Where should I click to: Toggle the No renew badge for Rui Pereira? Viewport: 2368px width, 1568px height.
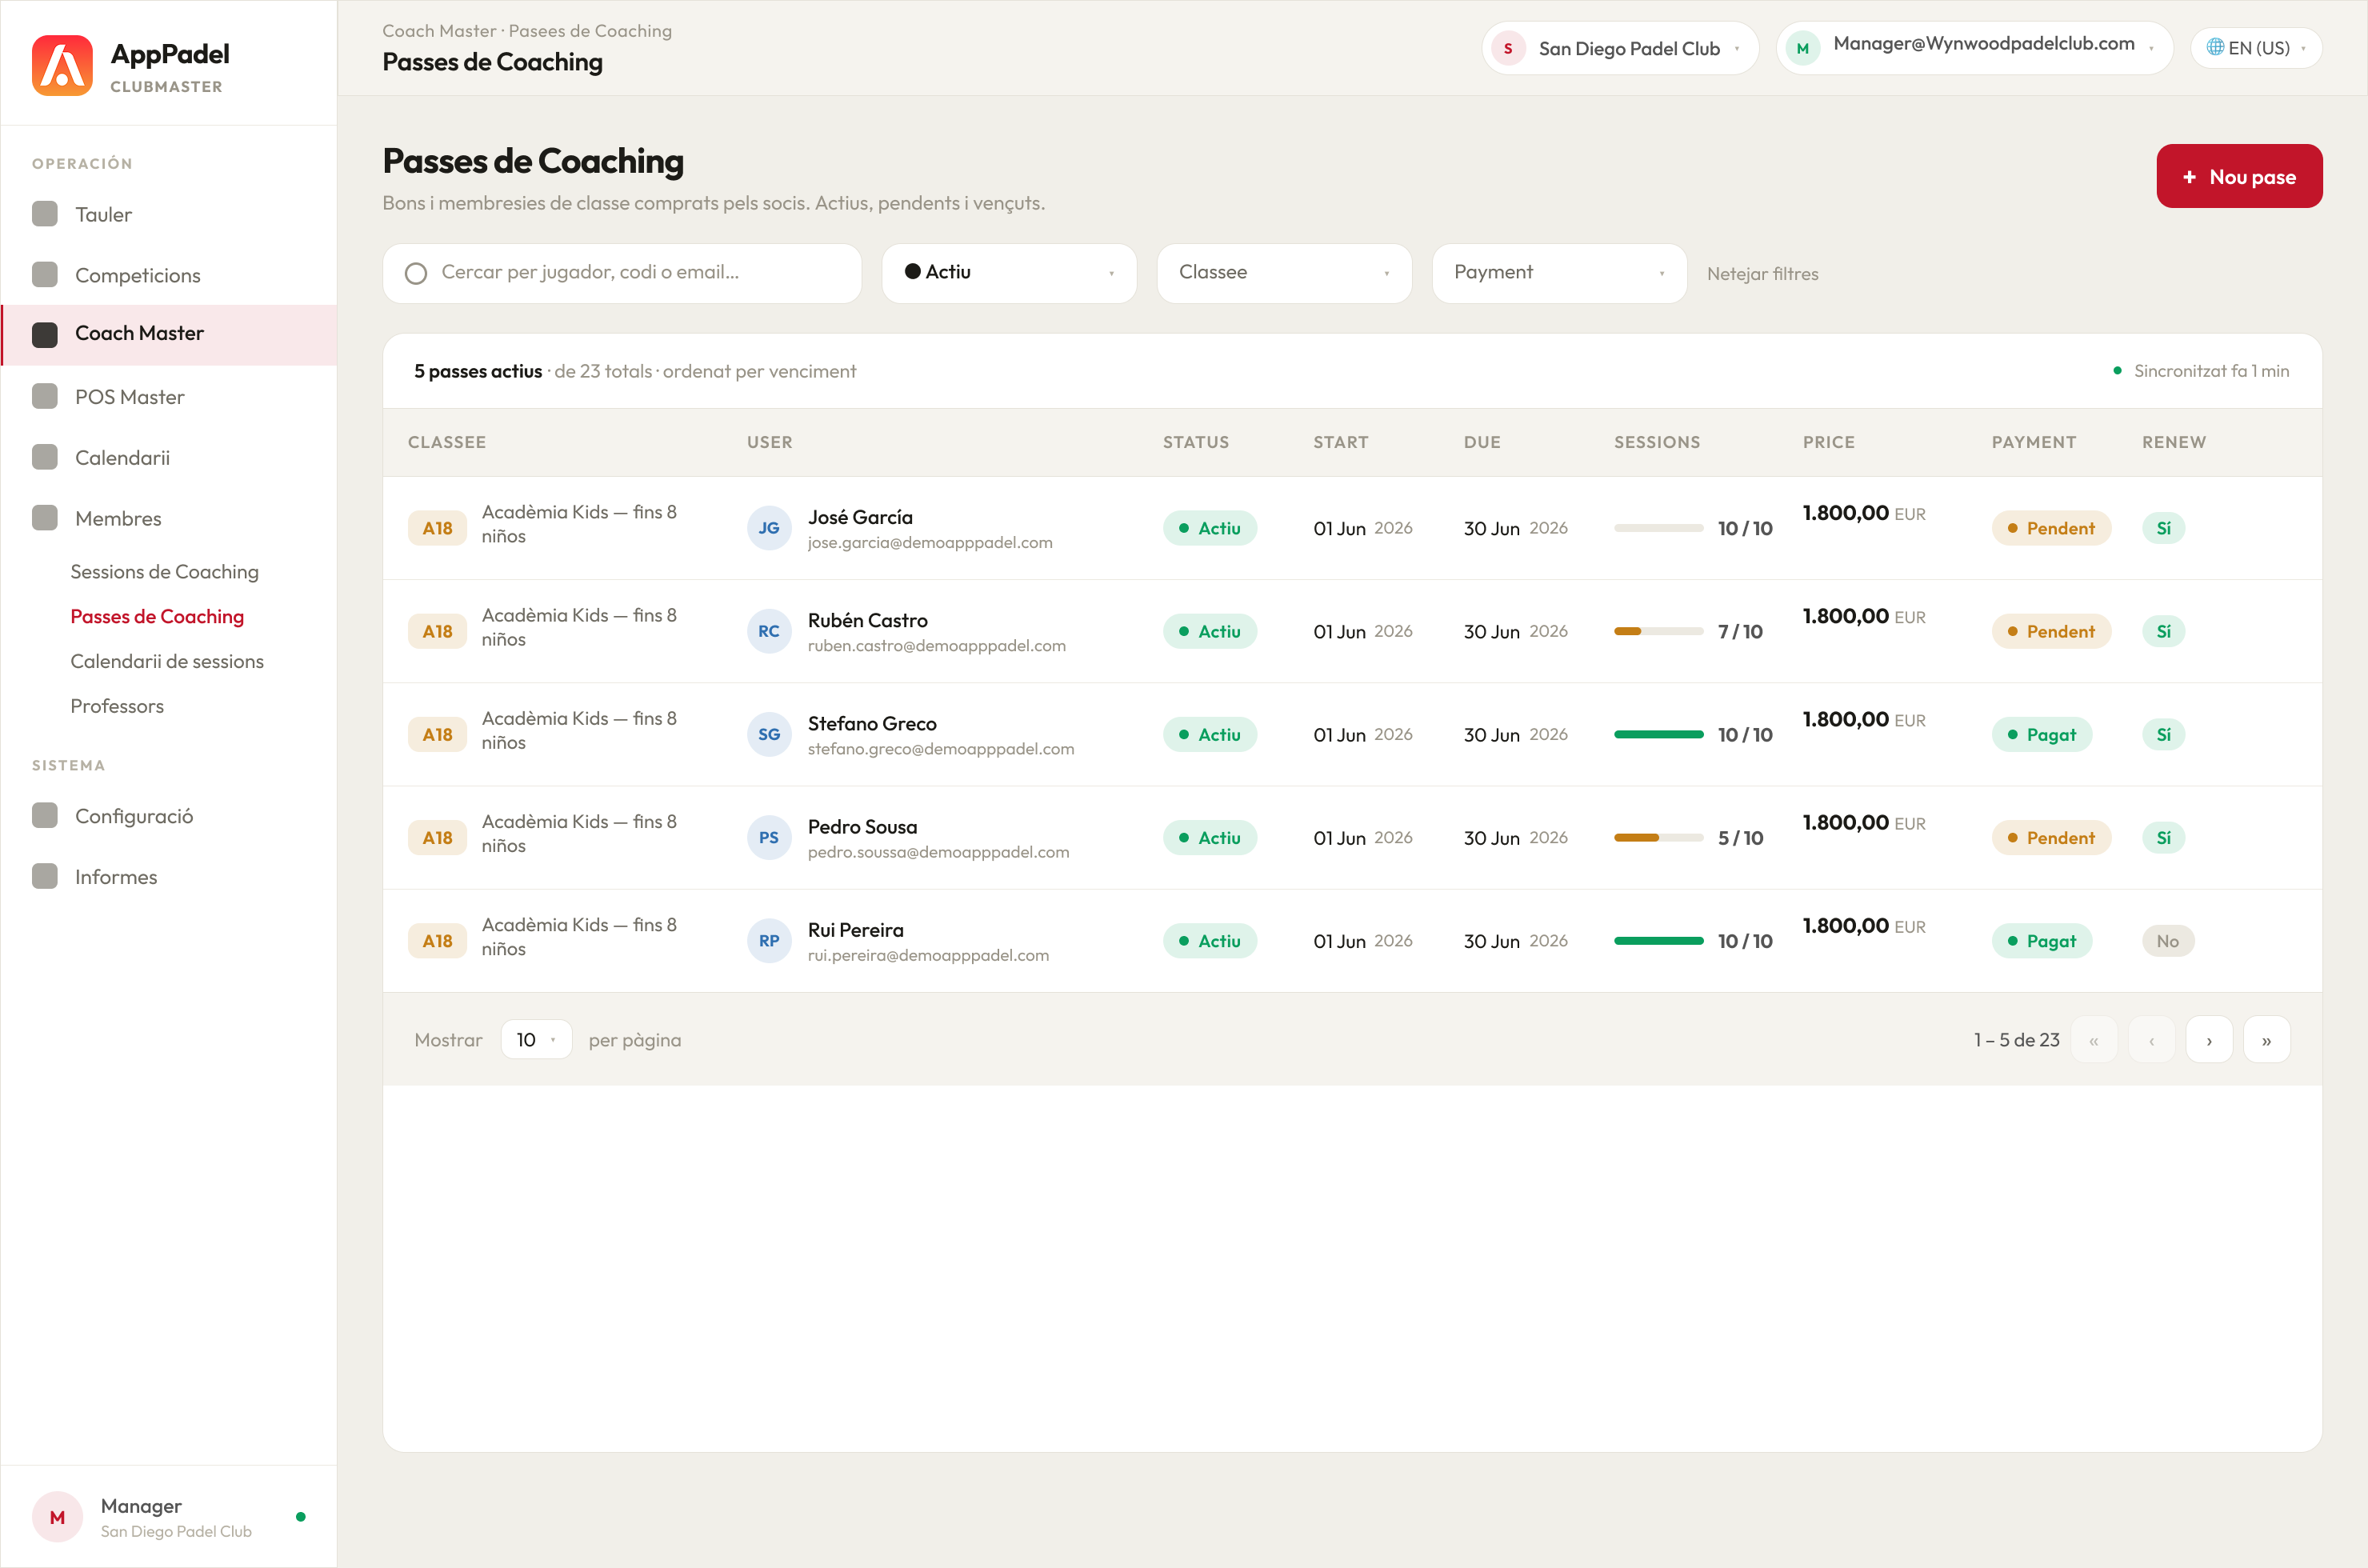coord(2167,941)
